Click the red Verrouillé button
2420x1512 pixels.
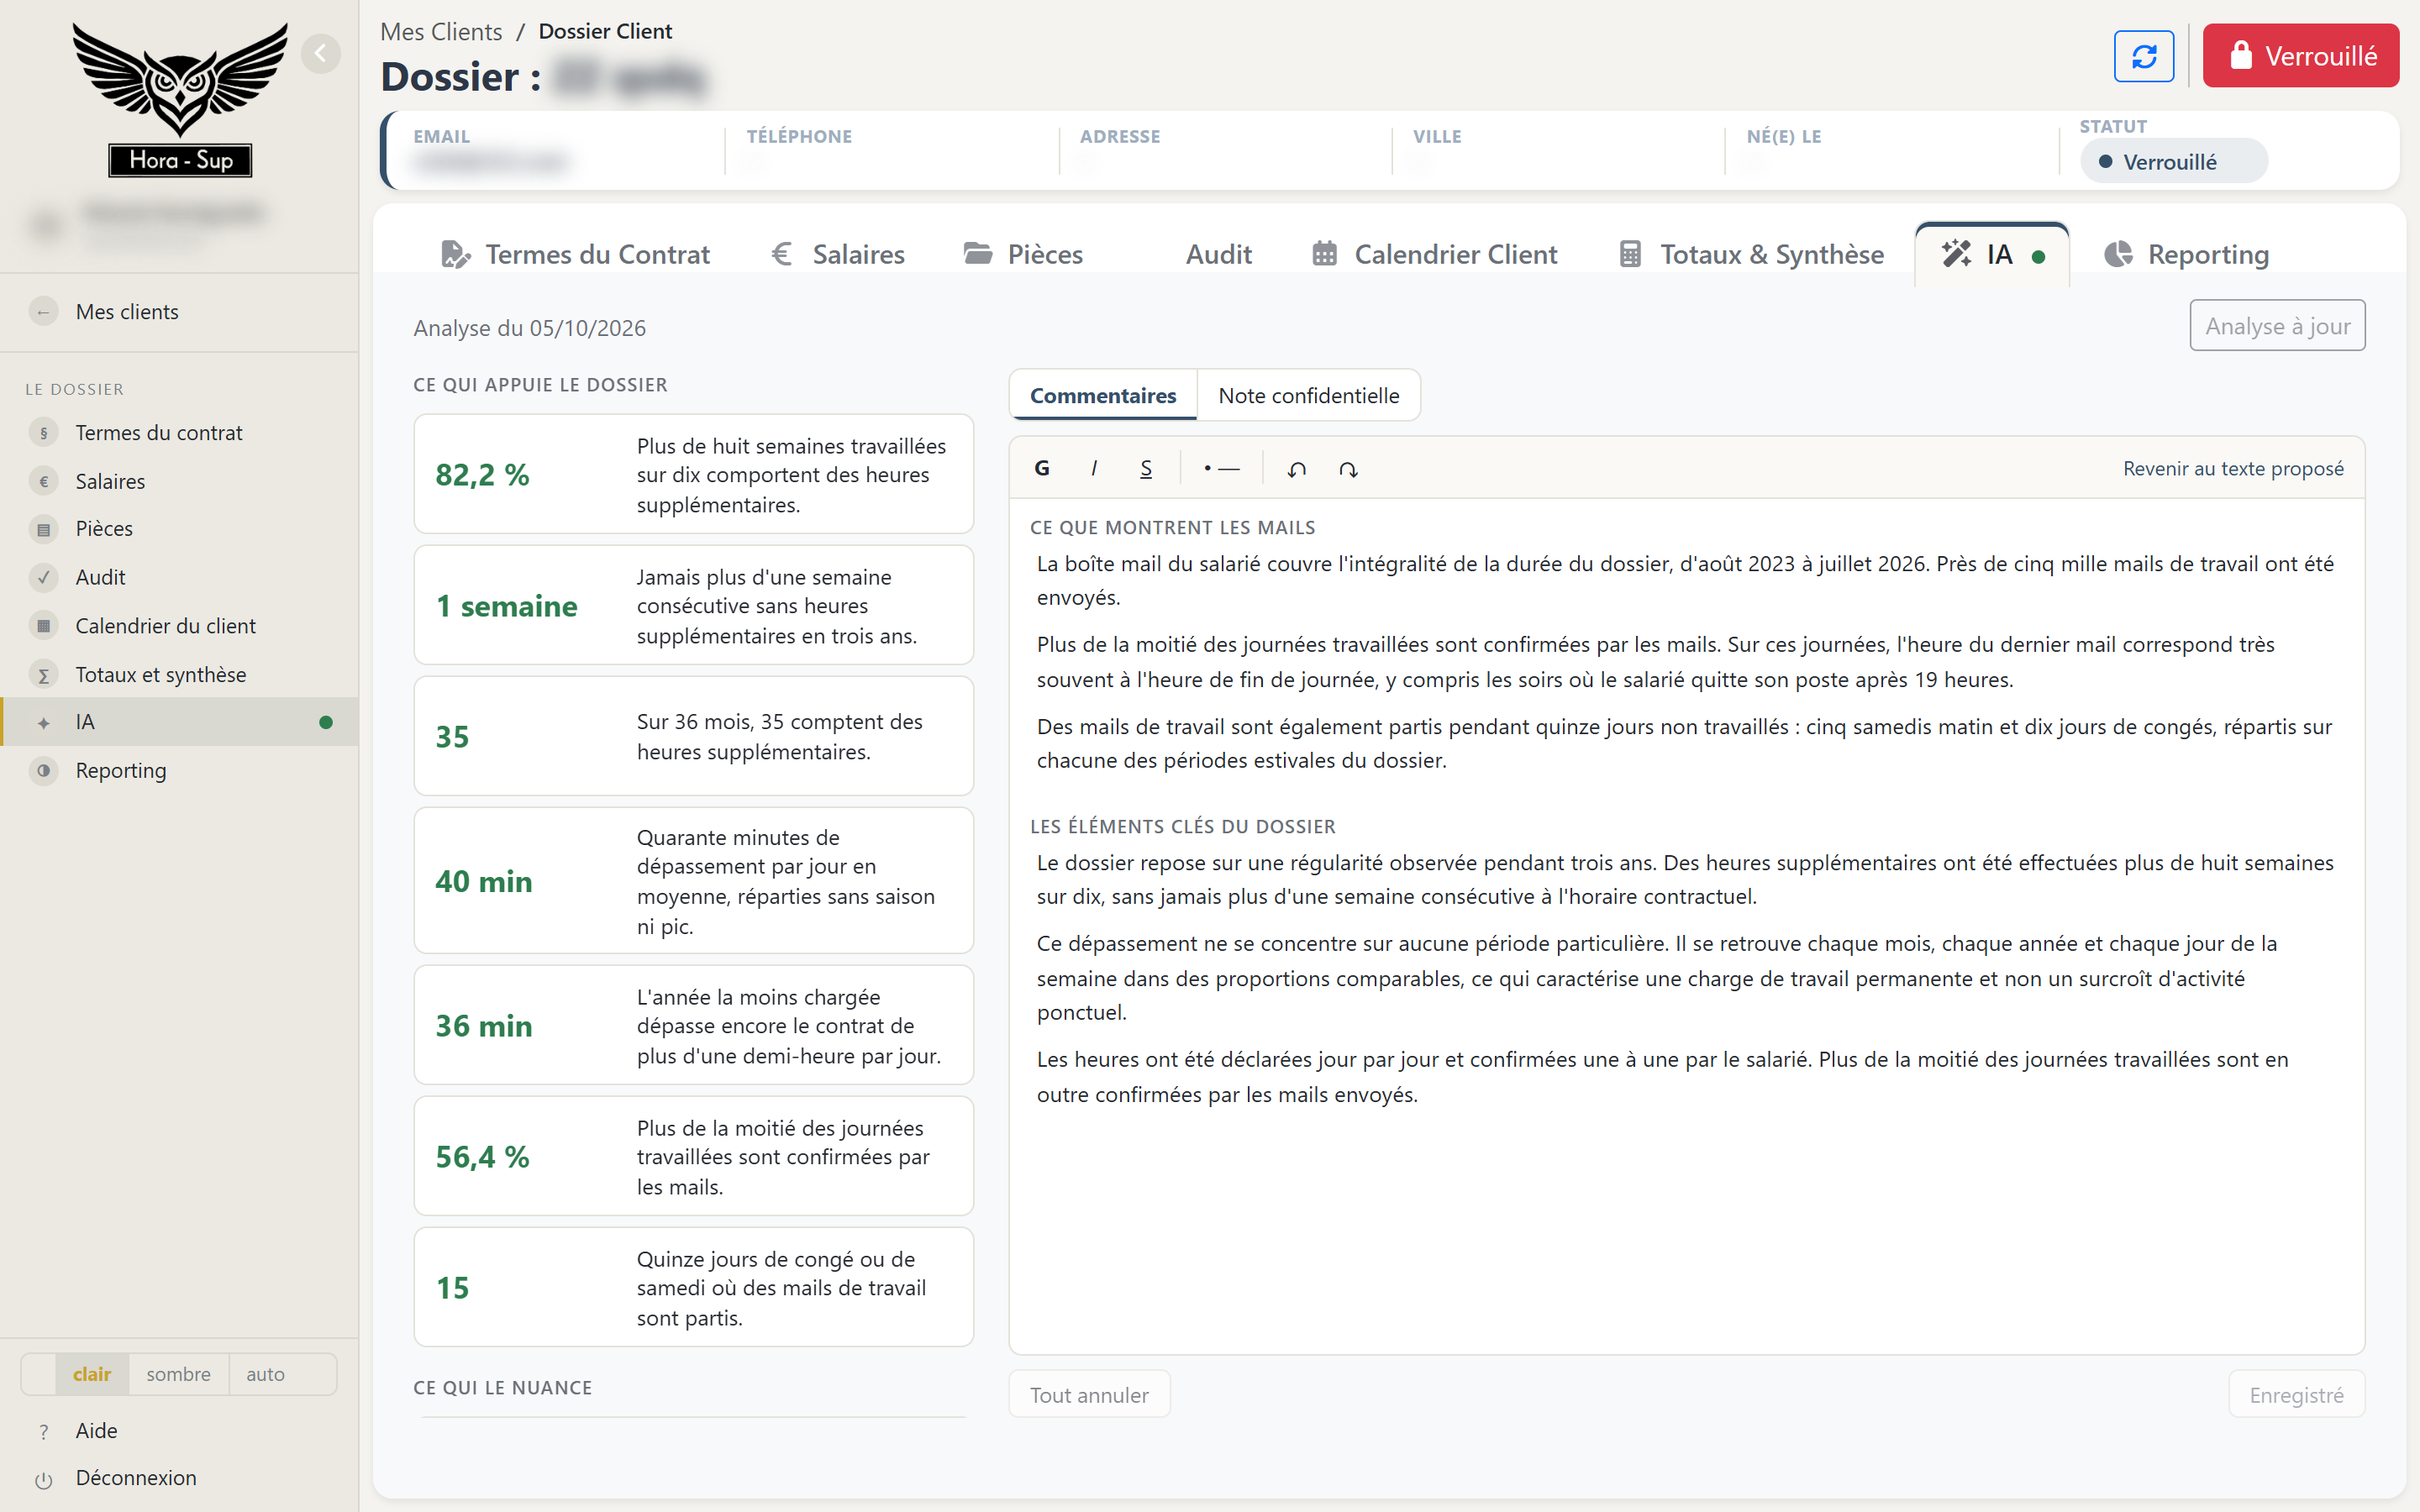(x=2300, y=56)
